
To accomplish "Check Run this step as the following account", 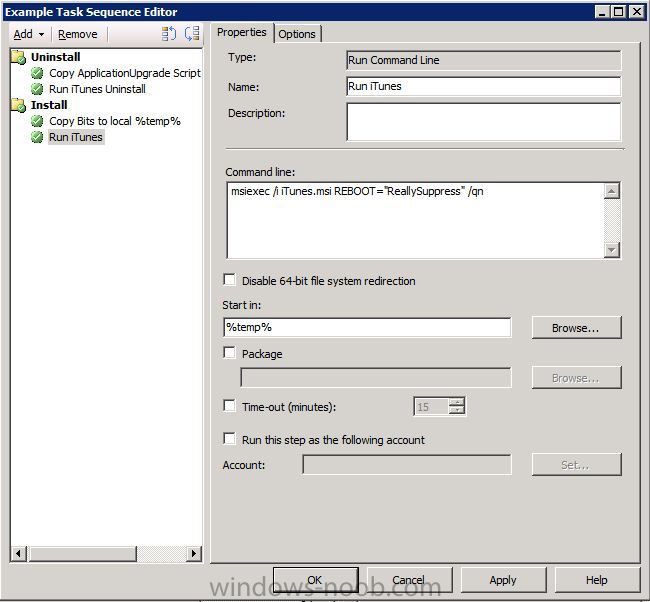I will click(x=229, y=439).
